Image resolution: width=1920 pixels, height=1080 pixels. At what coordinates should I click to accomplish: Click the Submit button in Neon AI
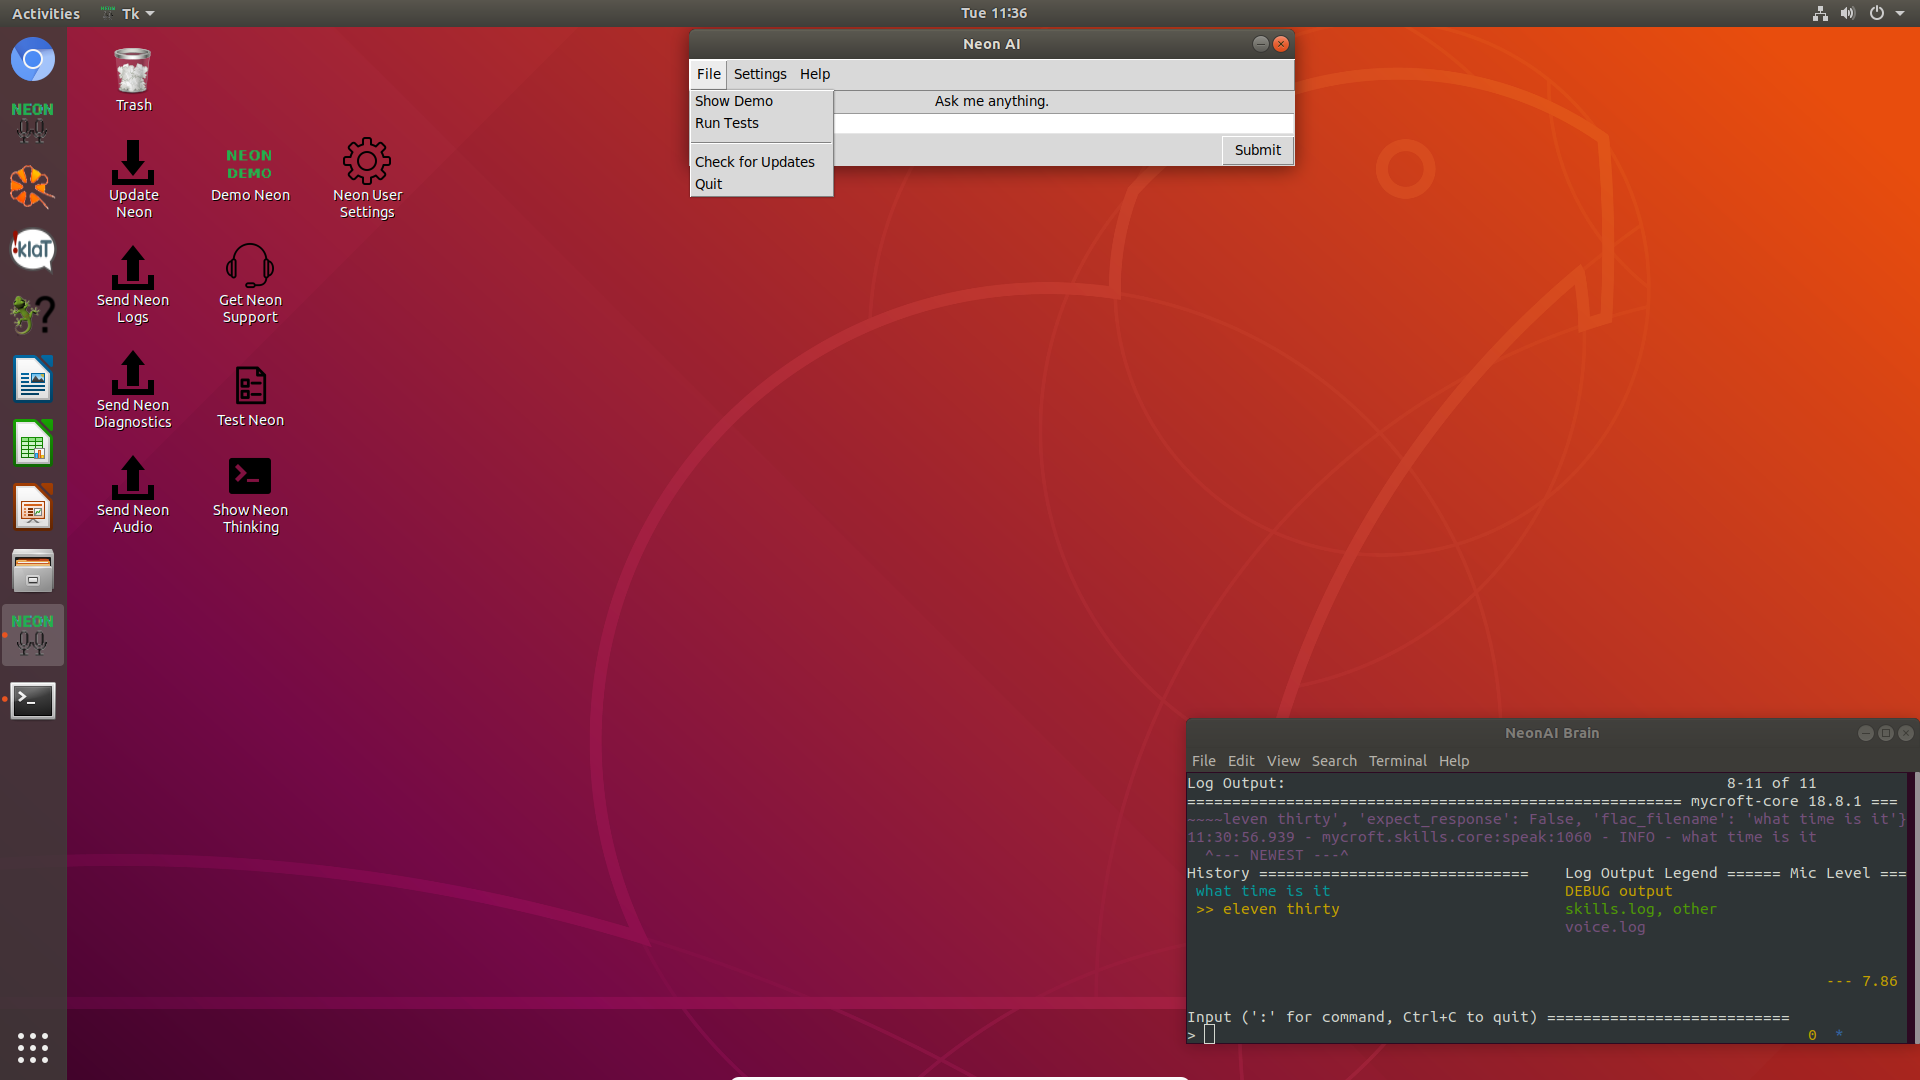(x=1257, y=150)
